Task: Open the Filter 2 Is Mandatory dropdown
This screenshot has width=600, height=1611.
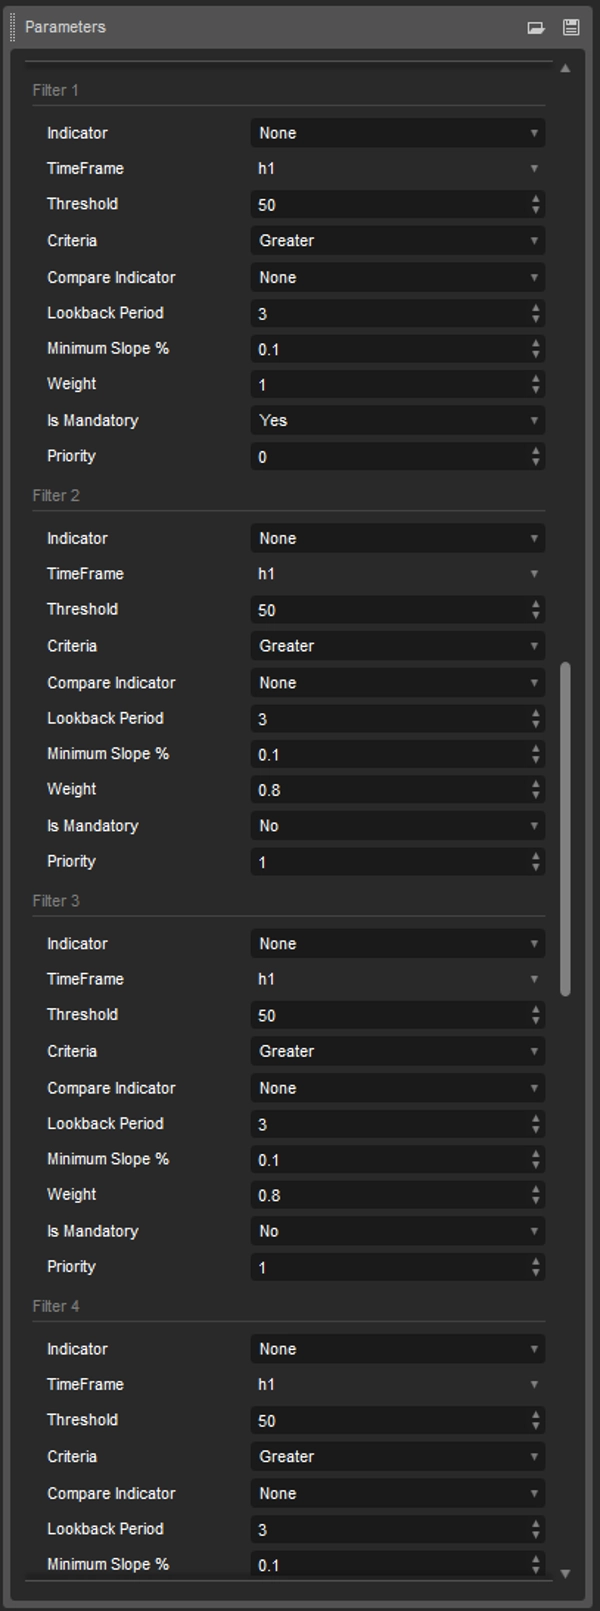Action: pyautogui.click(x=397, y=825)
